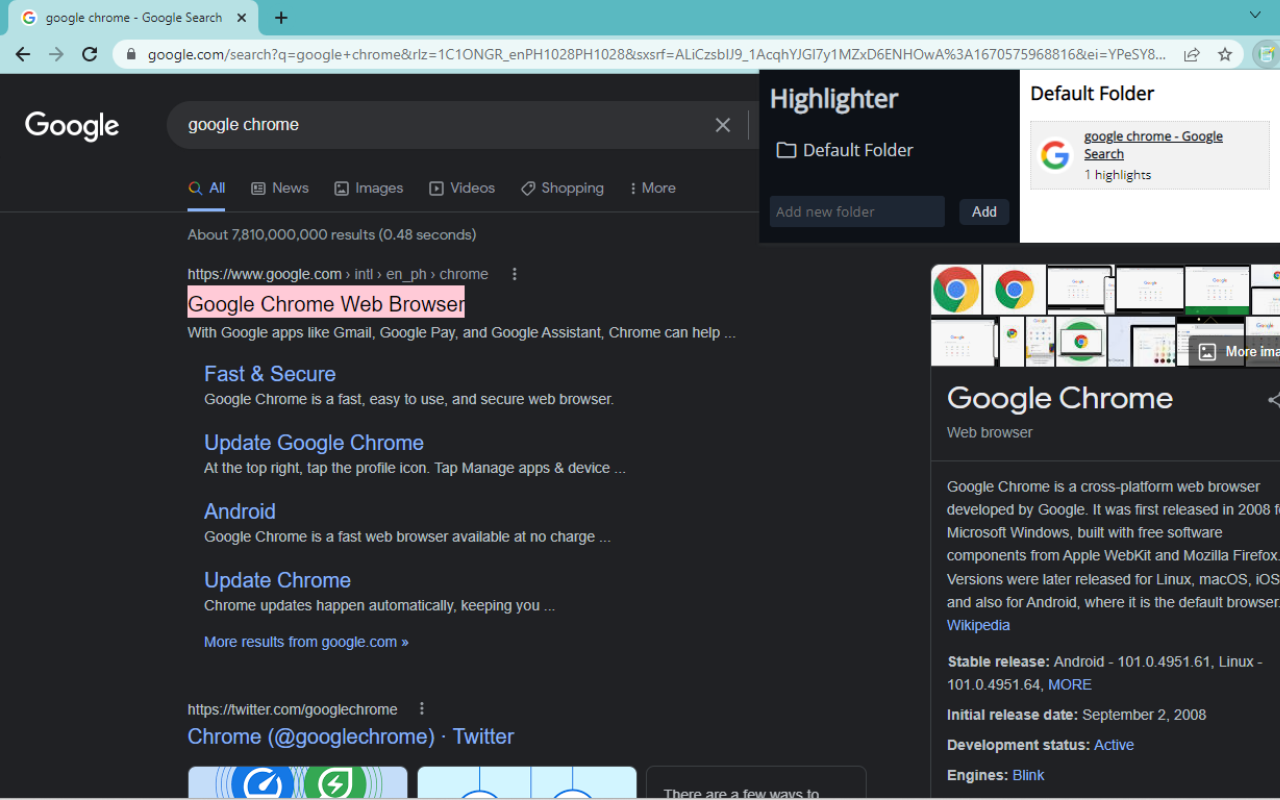
Task: Open first Twitter card with speedometer graphic
Action: [298, 783]
